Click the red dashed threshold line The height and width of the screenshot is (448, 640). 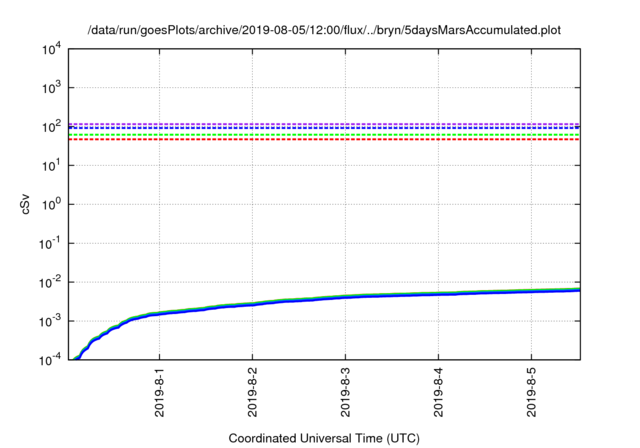pyautogui.click(x=324, y=140)
